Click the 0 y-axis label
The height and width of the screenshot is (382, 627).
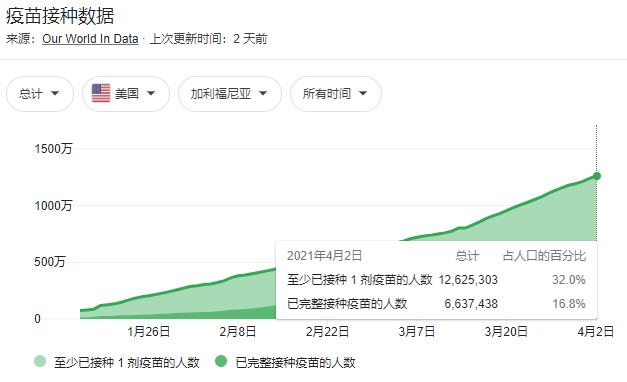(x=37, y=319)
